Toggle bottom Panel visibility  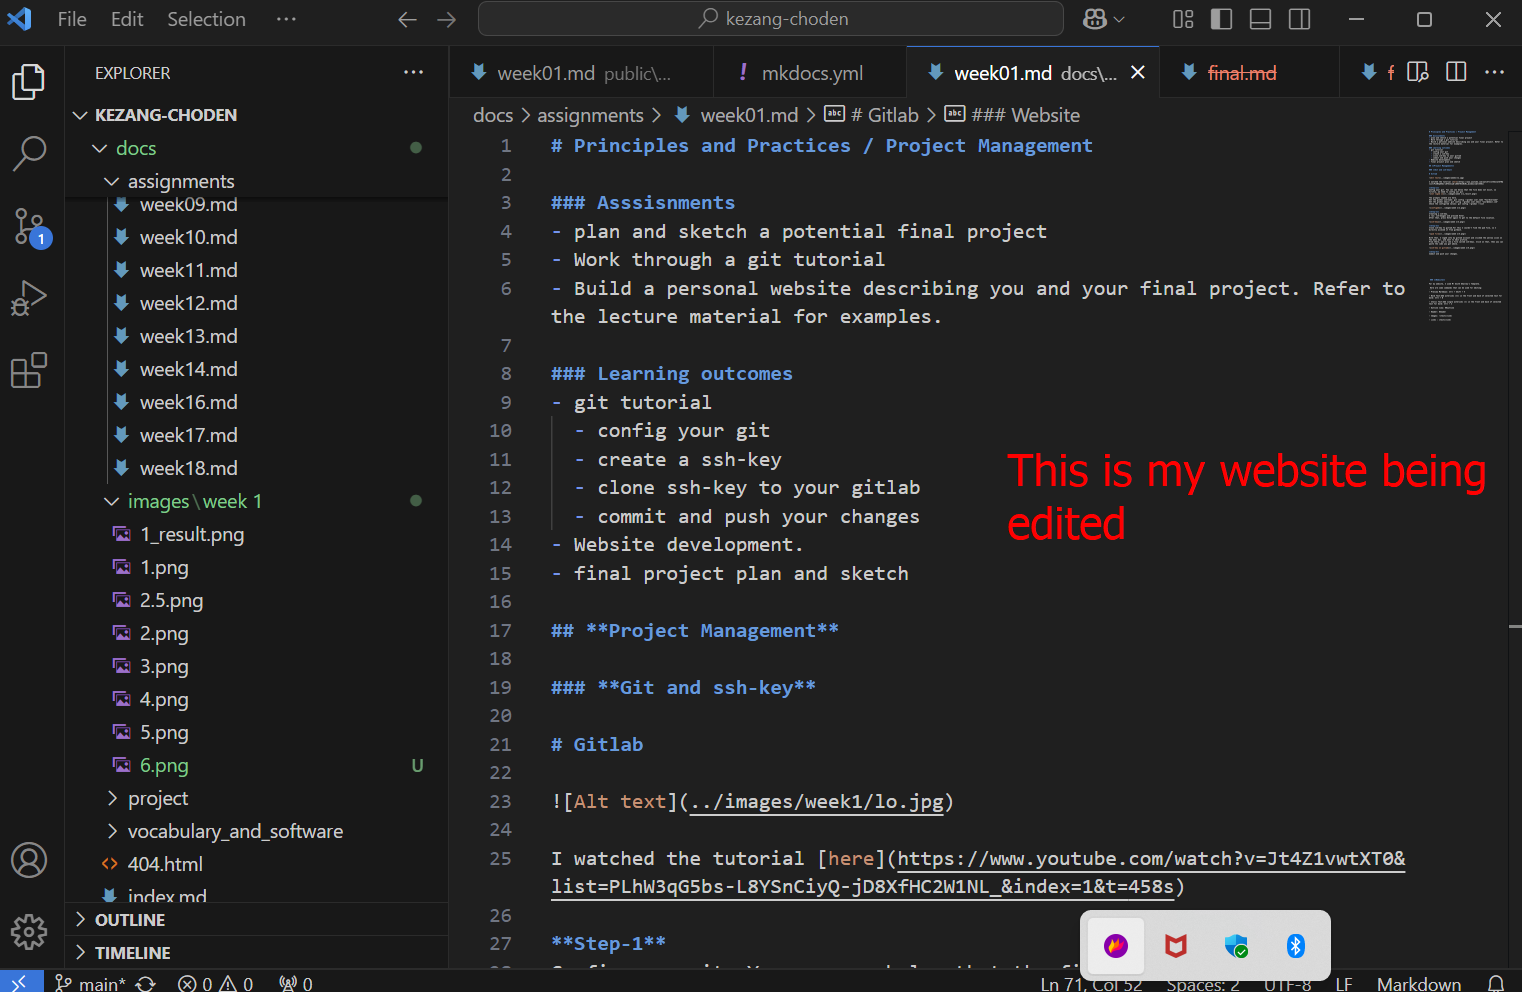point(1261,19)
